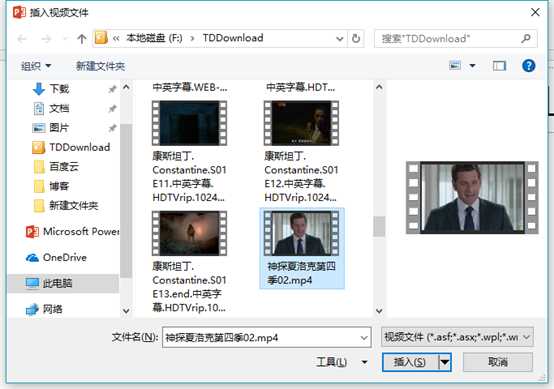This screenshot has width=554, height=389.
Task: Click pin icon next to 文档
Action: [x=112, y=108]
